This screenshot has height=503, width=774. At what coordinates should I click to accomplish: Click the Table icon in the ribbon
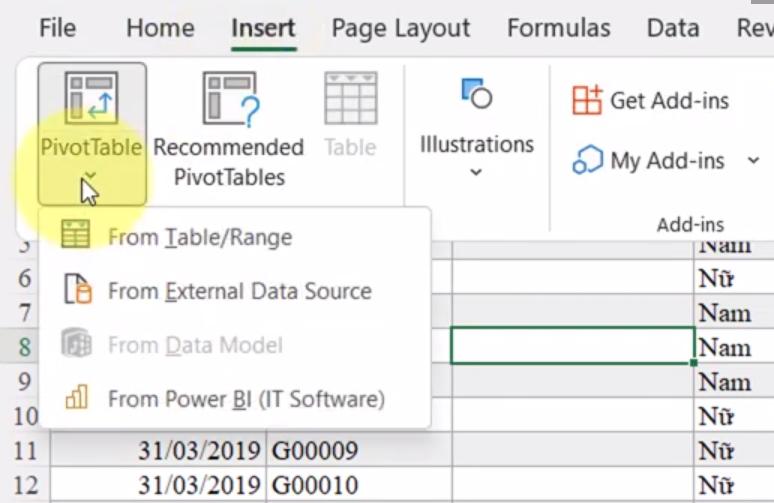[351, 98]
